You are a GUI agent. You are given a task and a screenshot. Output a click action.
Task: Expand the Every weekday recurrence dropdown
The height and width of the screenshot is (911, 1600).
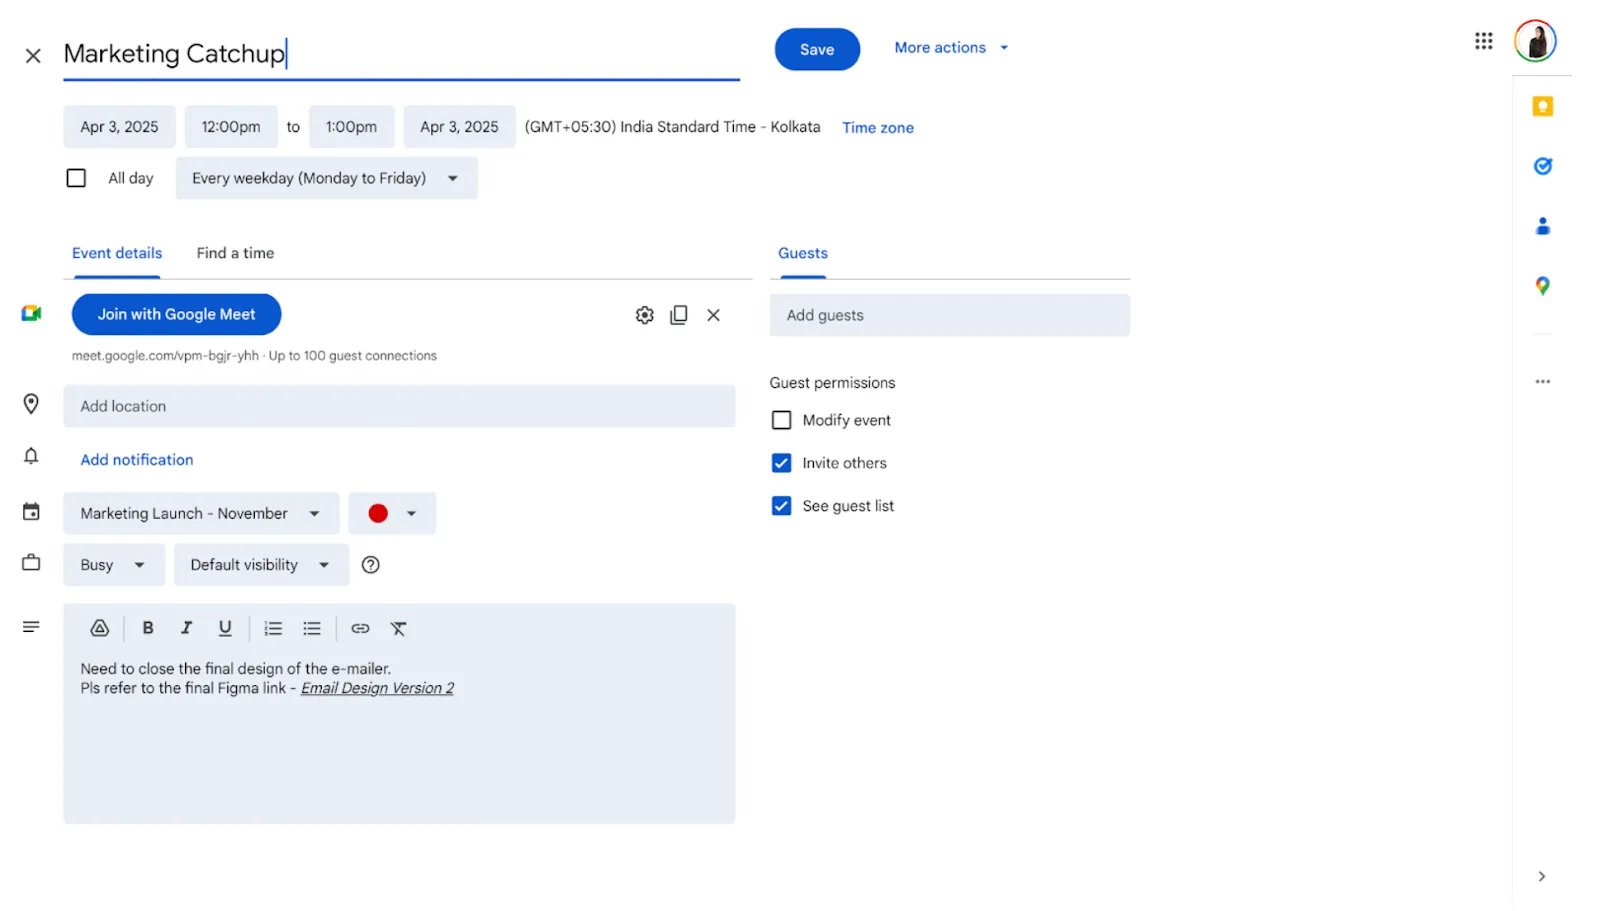tap(326, 178)
